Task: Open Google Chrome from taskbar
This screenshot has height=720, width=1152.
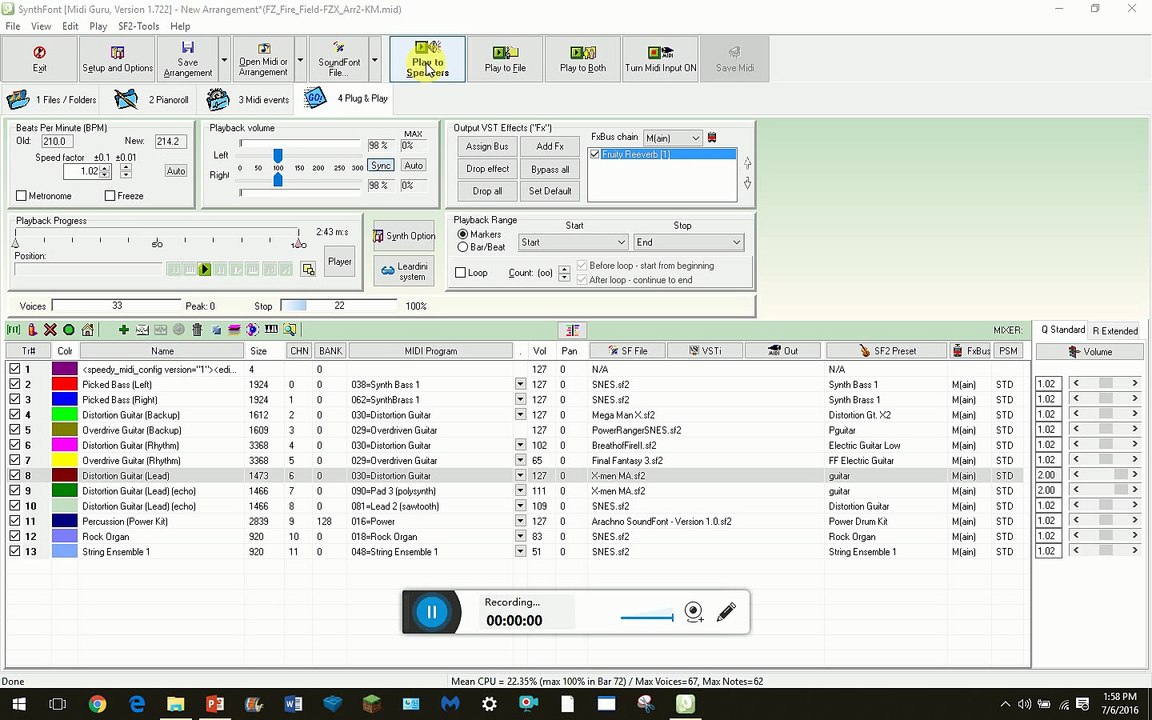Action: (97, 704)
